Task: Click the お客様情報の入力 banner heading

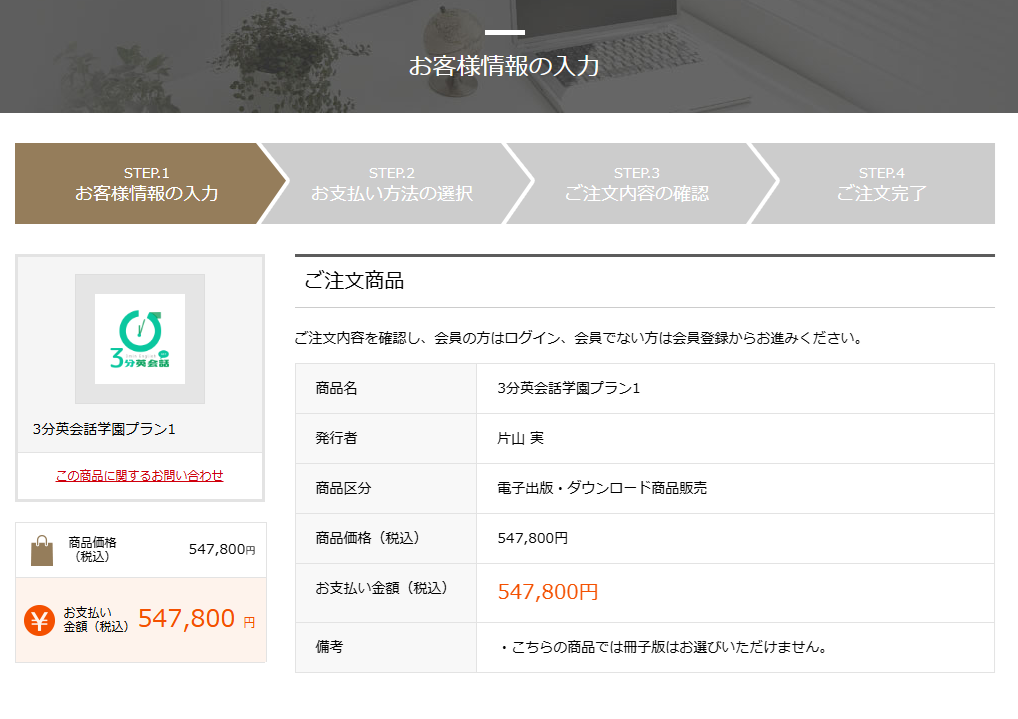Action: point(504,66)
